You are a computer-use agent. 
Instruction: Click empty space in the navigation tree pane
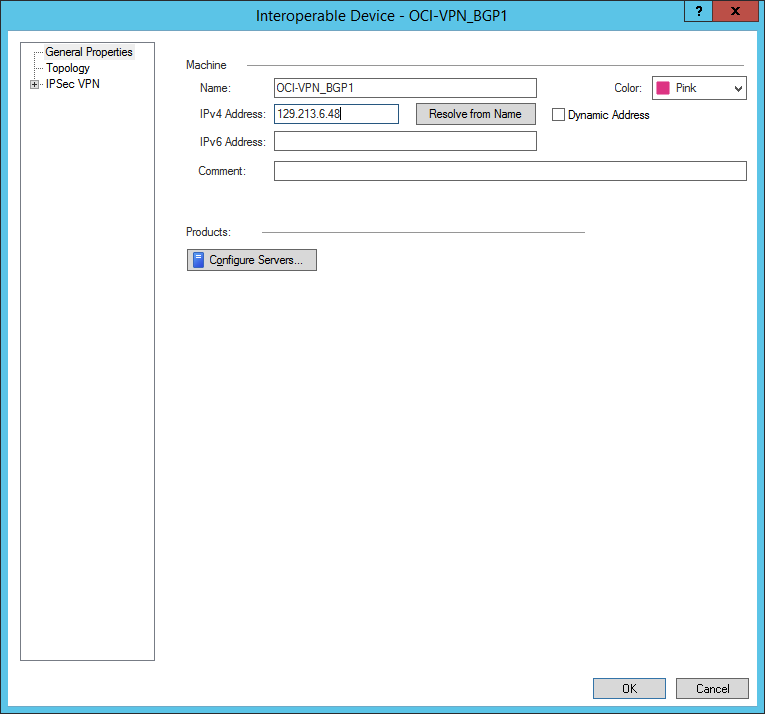tap(88, 400)
